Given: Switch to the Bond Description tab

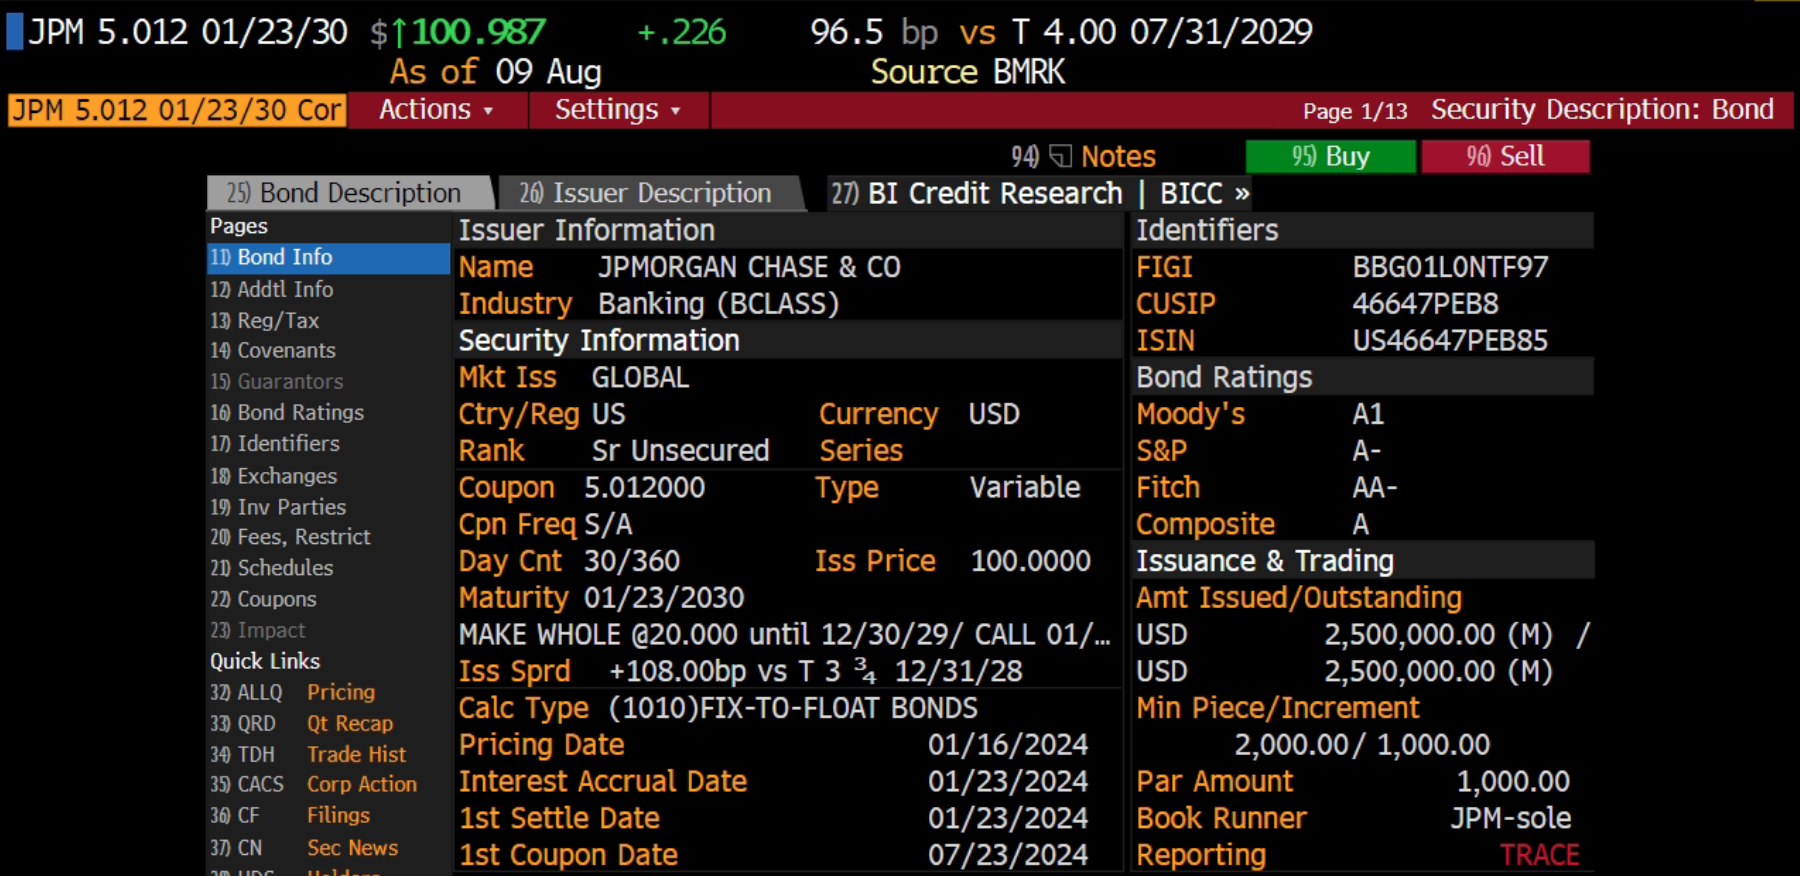Looking at the screenshot, I should pos(349,193).
